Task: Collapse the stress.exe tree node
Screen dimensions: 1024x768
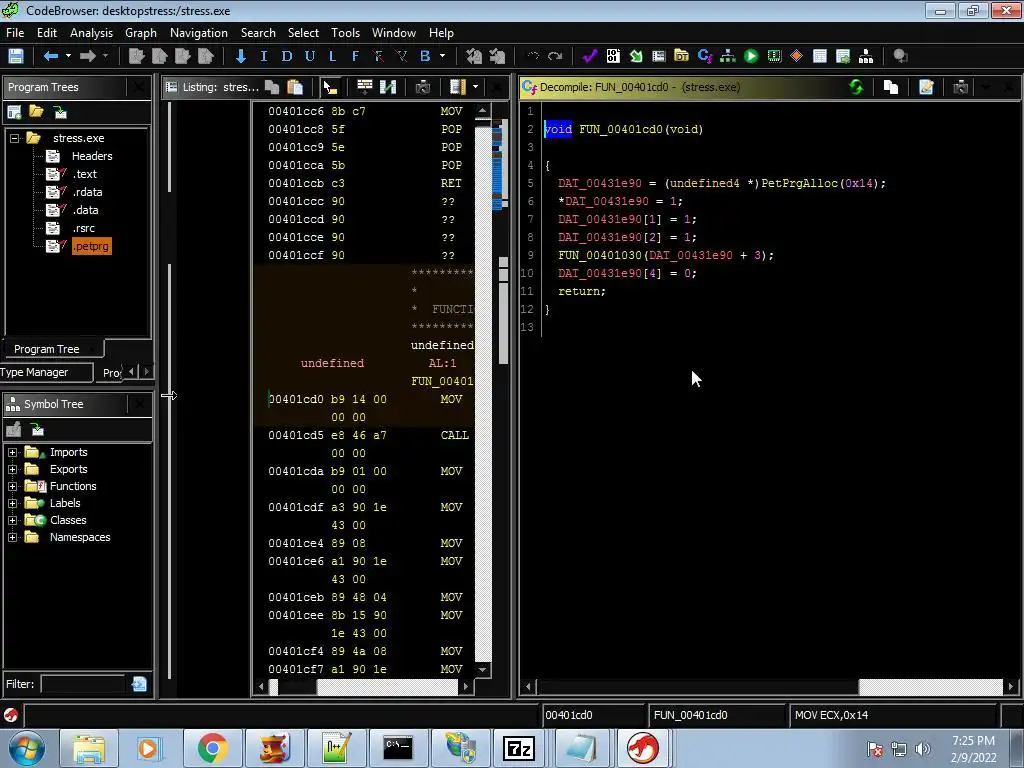Action: [14, 138]
